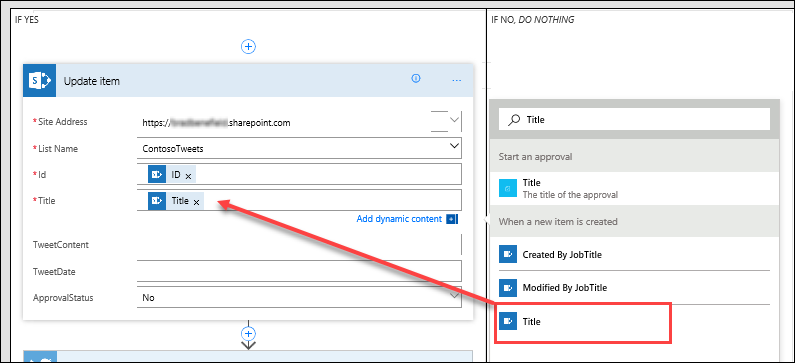The height and width of the screenshot is (363, 795).
Task: Click When a new item is created header
Action: 634,222
